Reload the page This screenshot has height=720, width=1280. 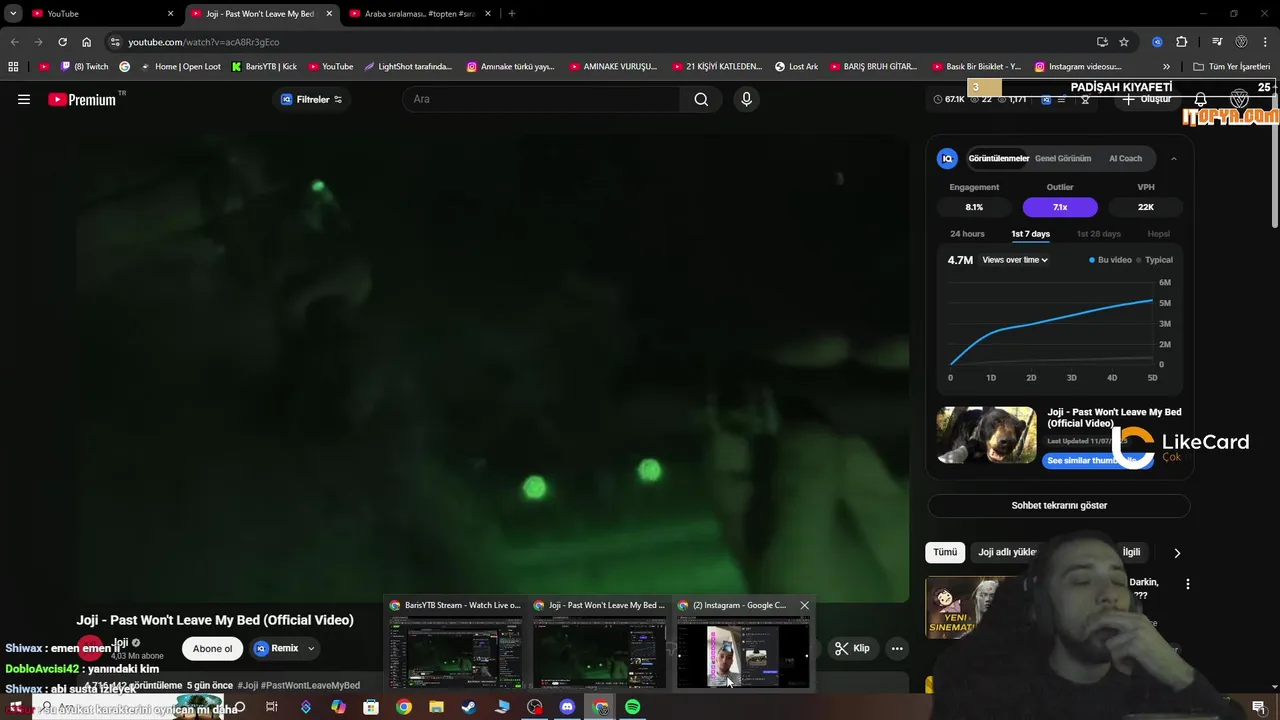pos(62,42)
